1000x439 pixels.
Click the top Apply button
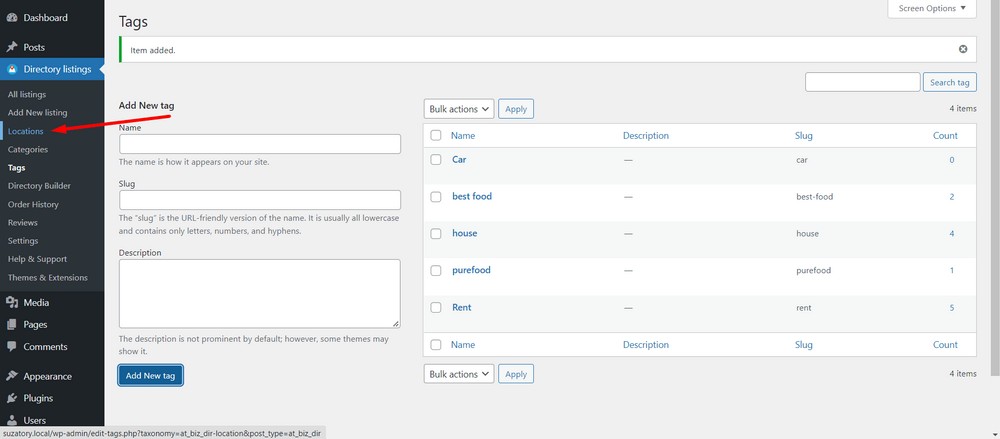pos(516,109)
